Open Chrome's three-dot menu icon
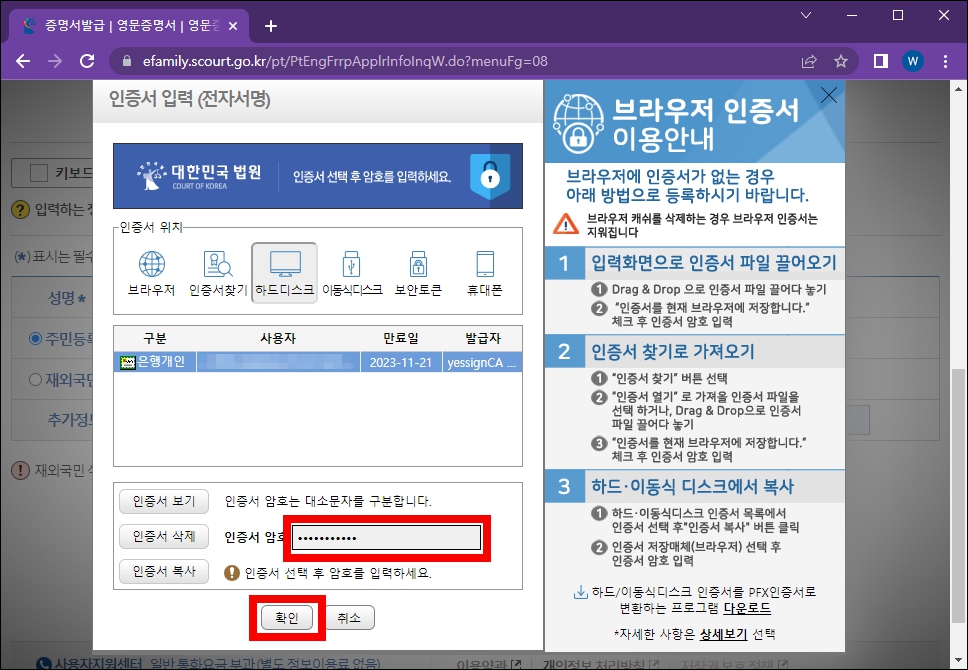This screenshot has height=670, width=968. point(945,61)
